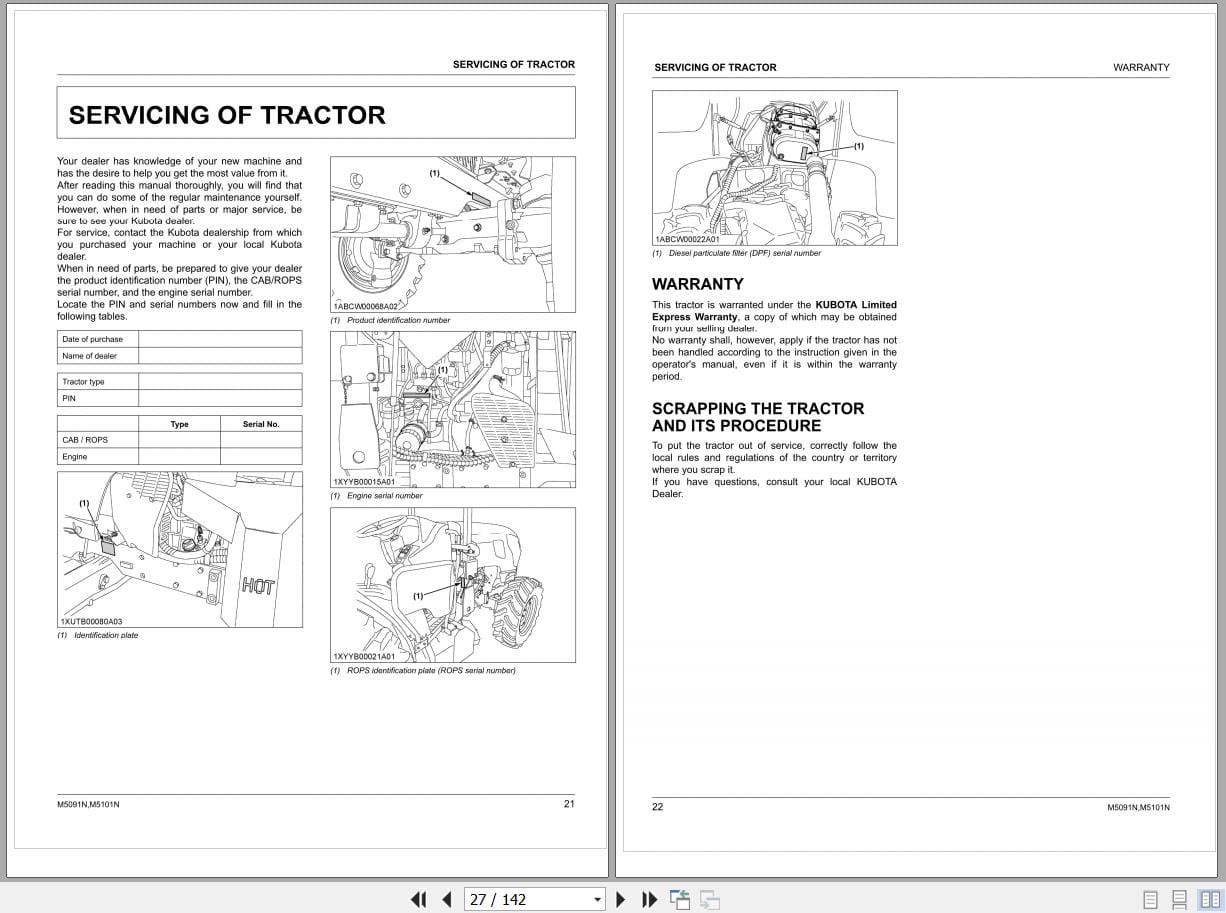This screenshot has height=913, width=1226.
Task: Click the ROPS identification plate figure
Action: tap(453, 583)
